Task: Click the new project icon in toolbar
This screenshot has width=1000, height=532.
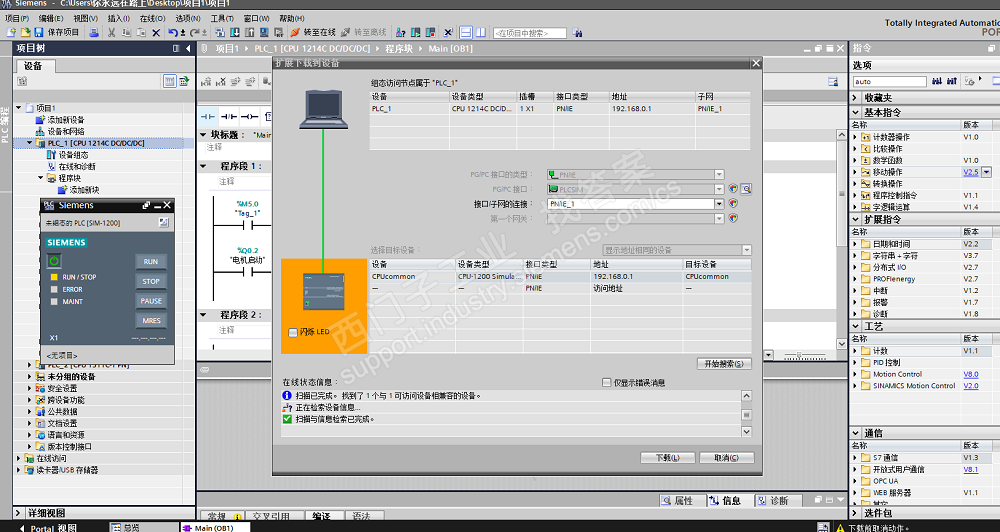Action: (11, 33)
